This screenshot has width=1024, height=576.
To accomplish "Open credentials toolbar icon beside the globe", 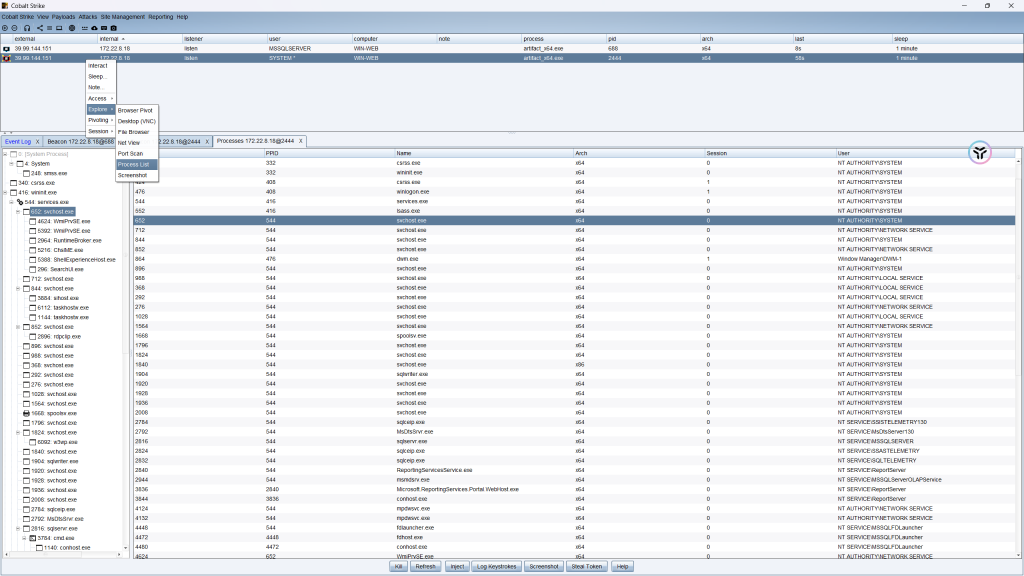I will click(x=85, y=28).
